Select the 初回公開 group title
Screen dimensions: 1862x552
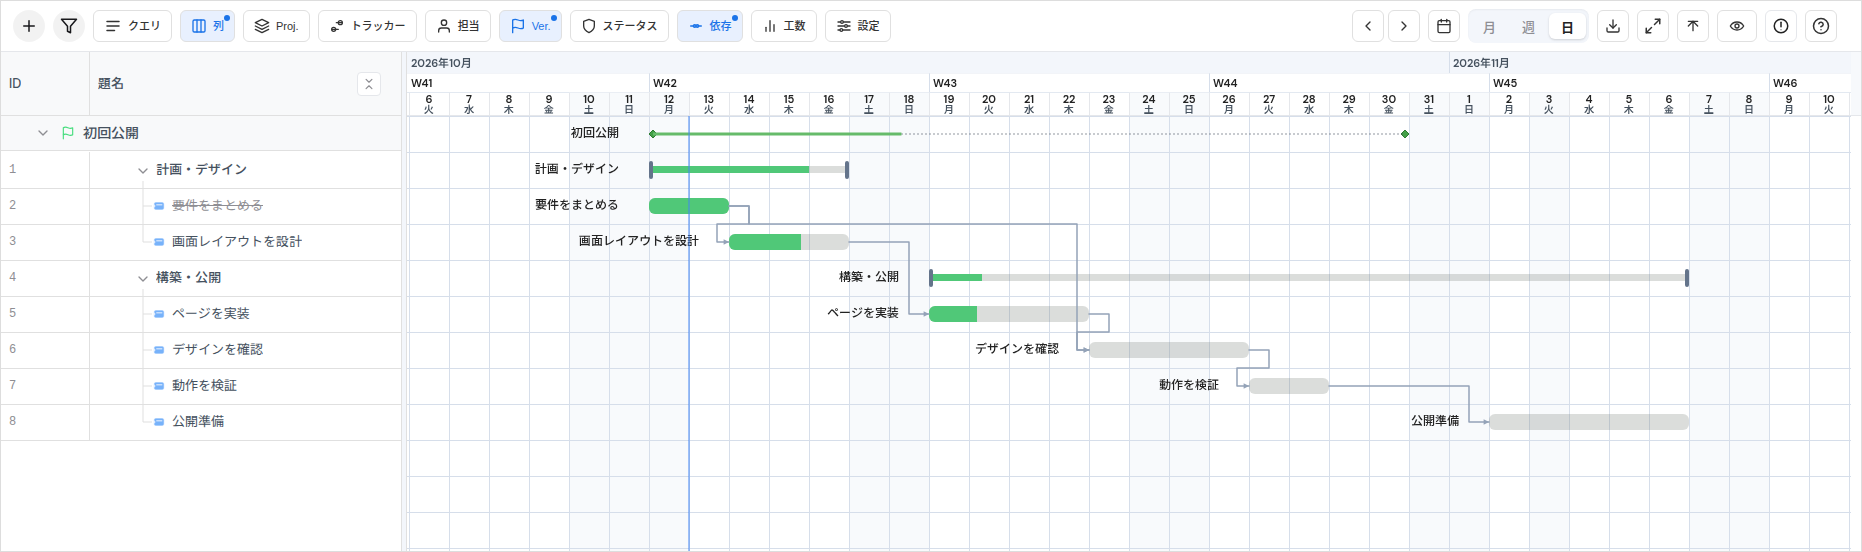pos(111,132)
